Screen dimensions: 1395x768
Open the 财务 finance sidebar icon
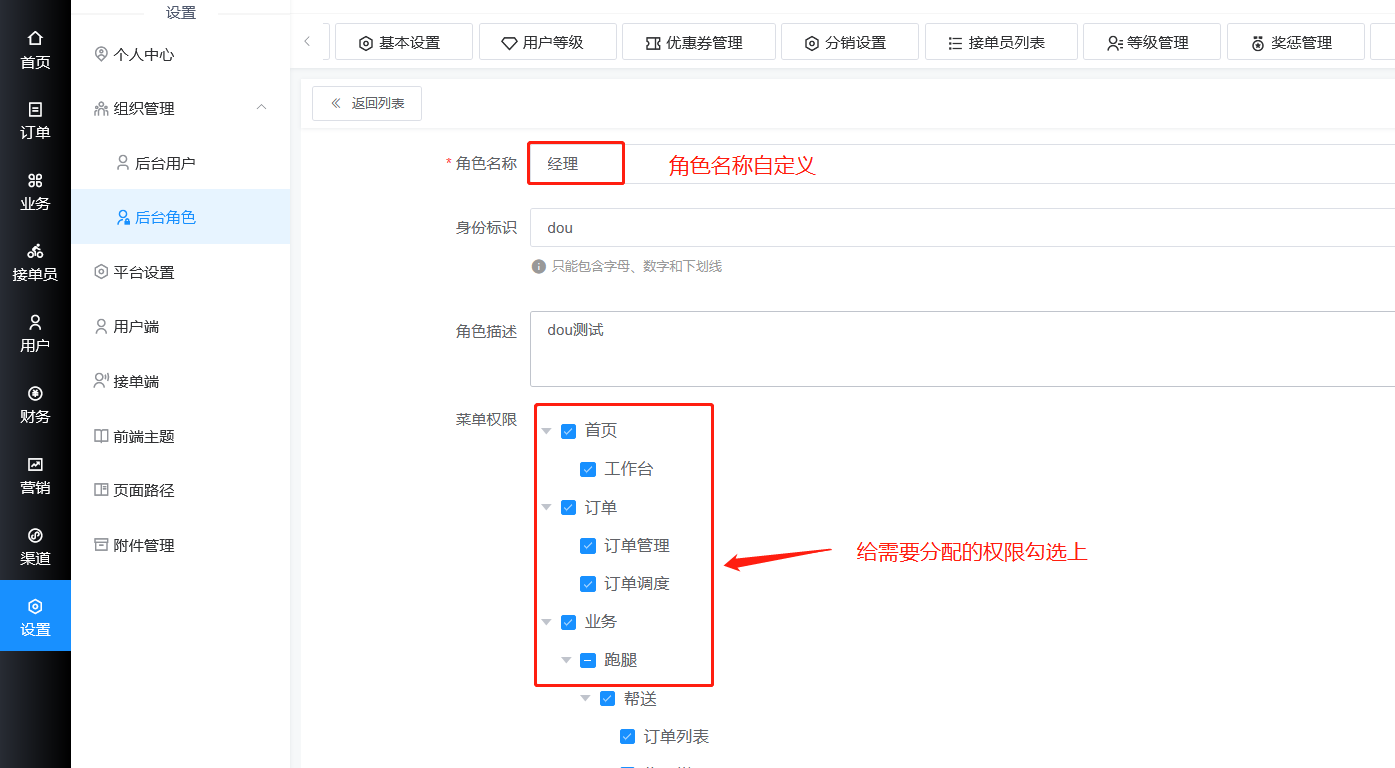pos(35,393)
